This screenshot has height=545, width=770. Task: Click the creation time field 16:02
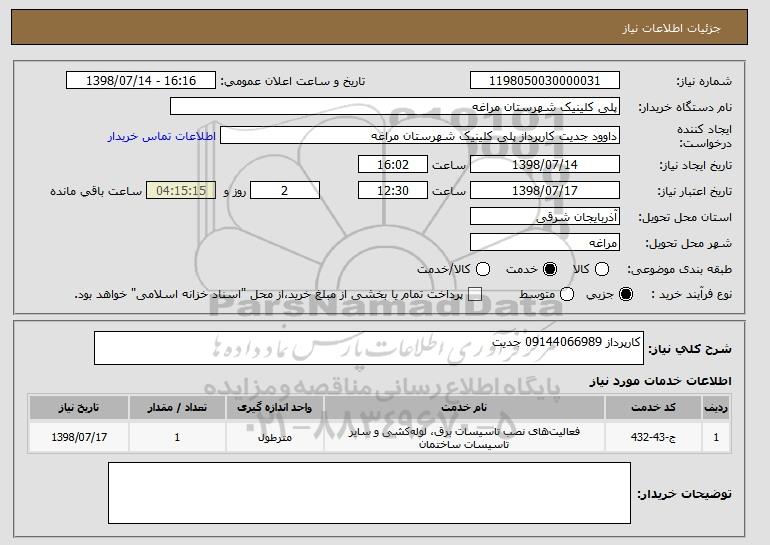tap(393, 164)
